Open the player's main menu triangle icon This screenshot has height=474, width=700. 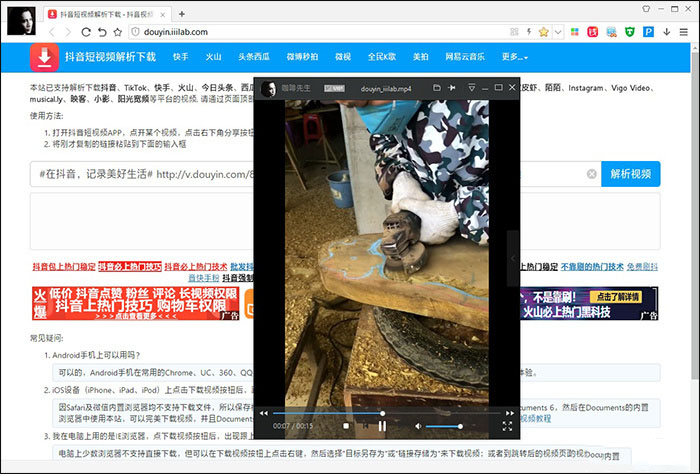click(x=471, y=88)
